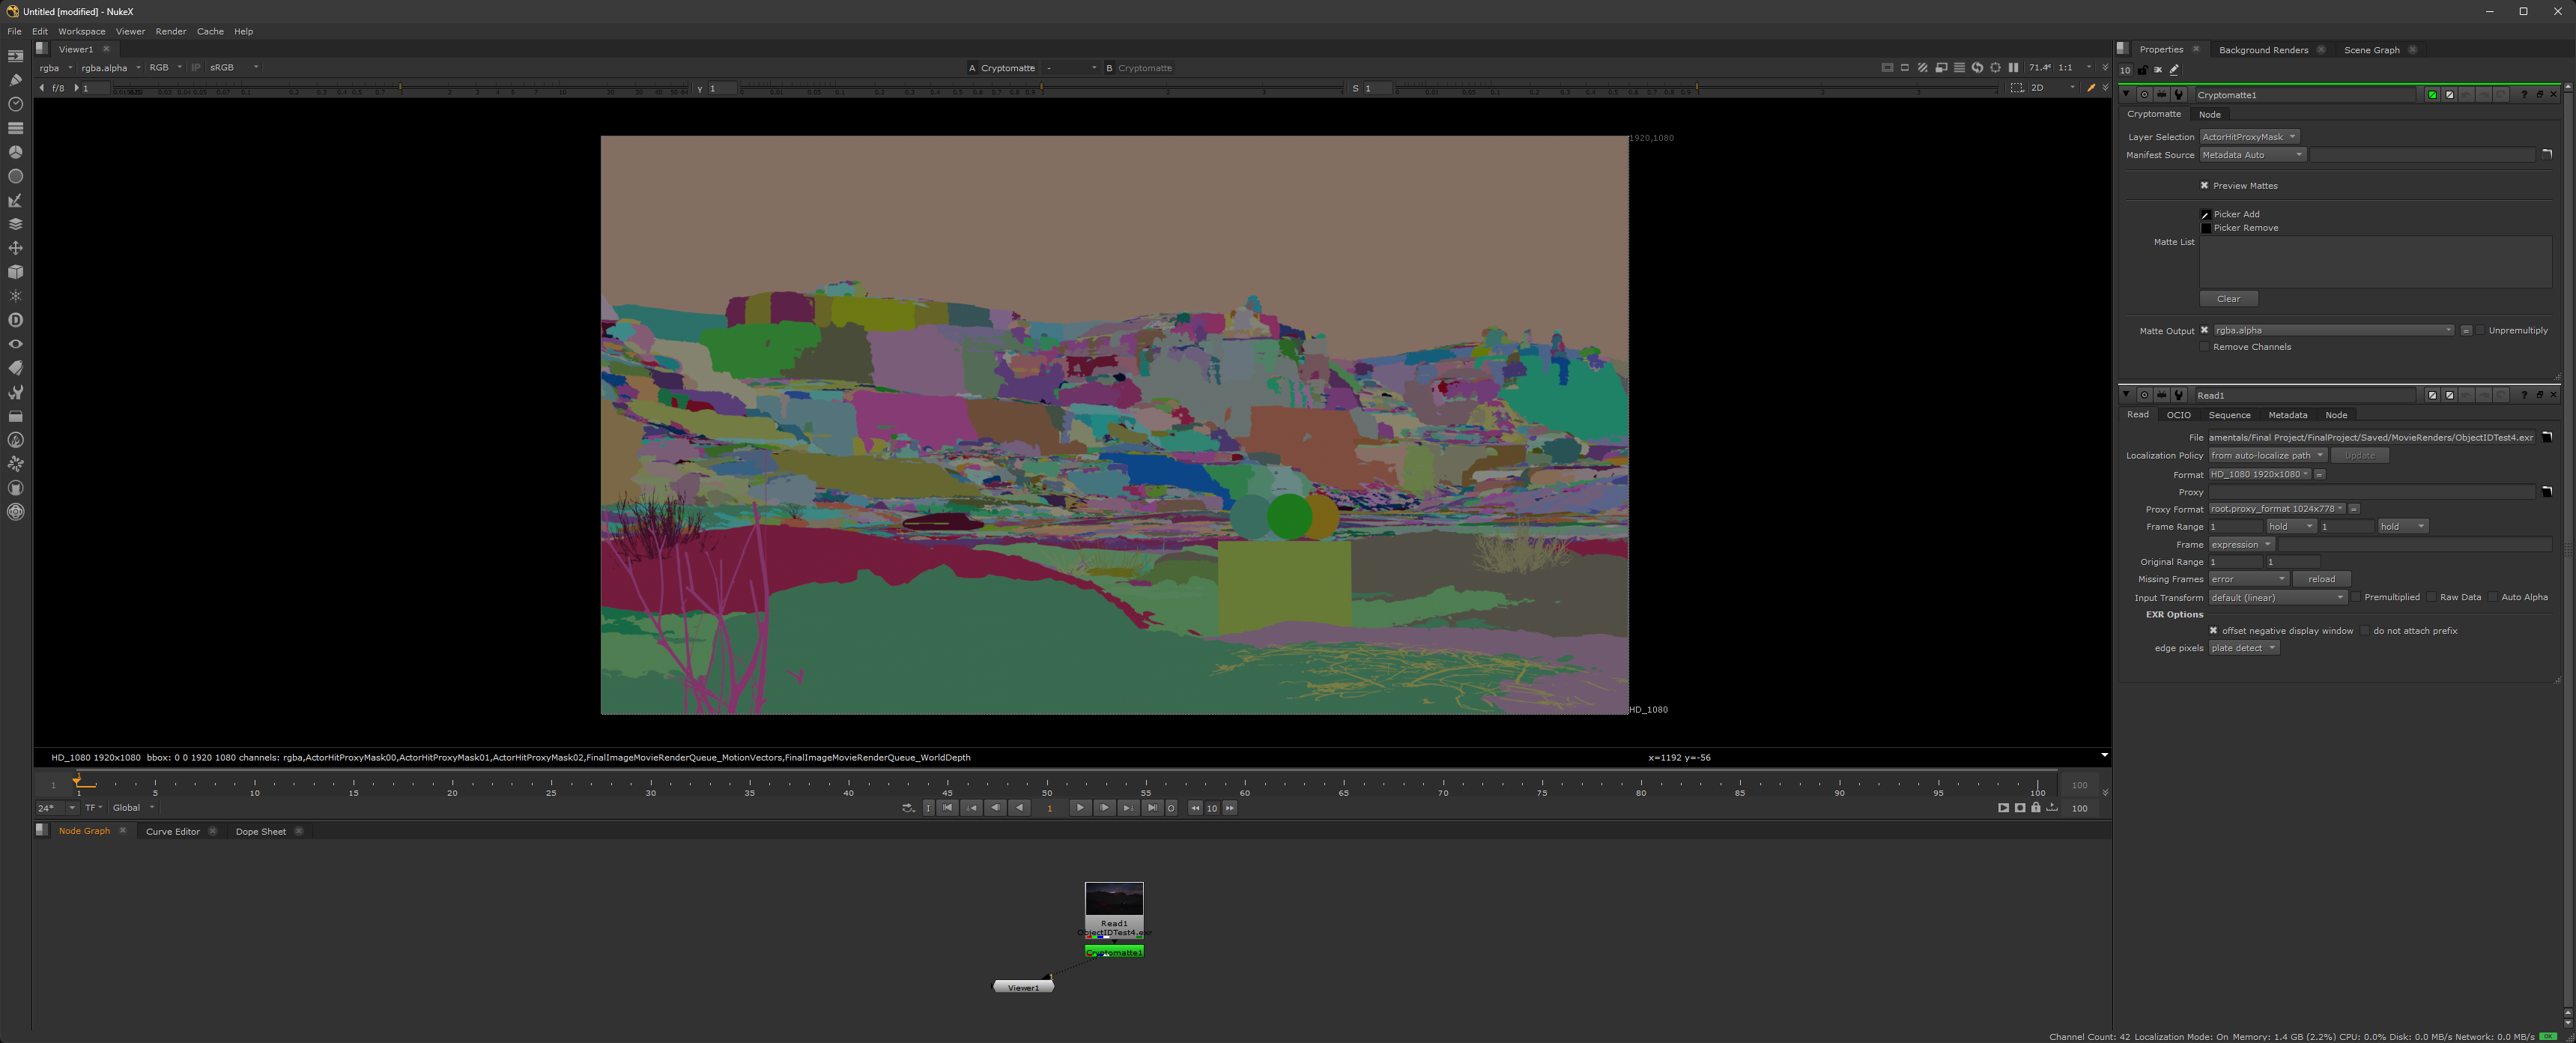2576x1043 pixels.
Task: Toggle Preview Mattes checkbox
Action: [2204, 185]
